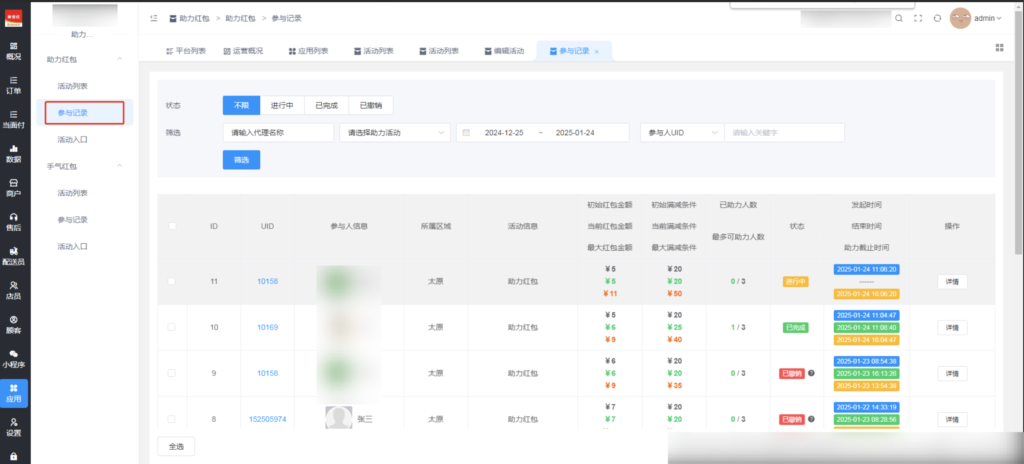The height and width of the screenshot is (464, 1024).
Task: Click the start date 2024-12-25 field
Action: 506,133
